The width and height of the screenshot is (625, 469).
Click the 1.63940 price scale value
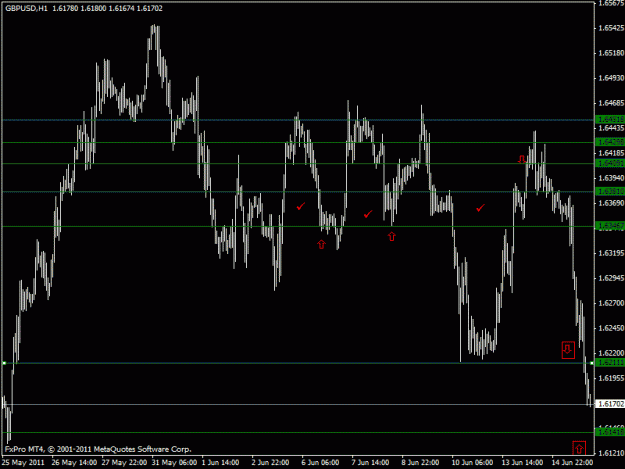tap(611, 178)
